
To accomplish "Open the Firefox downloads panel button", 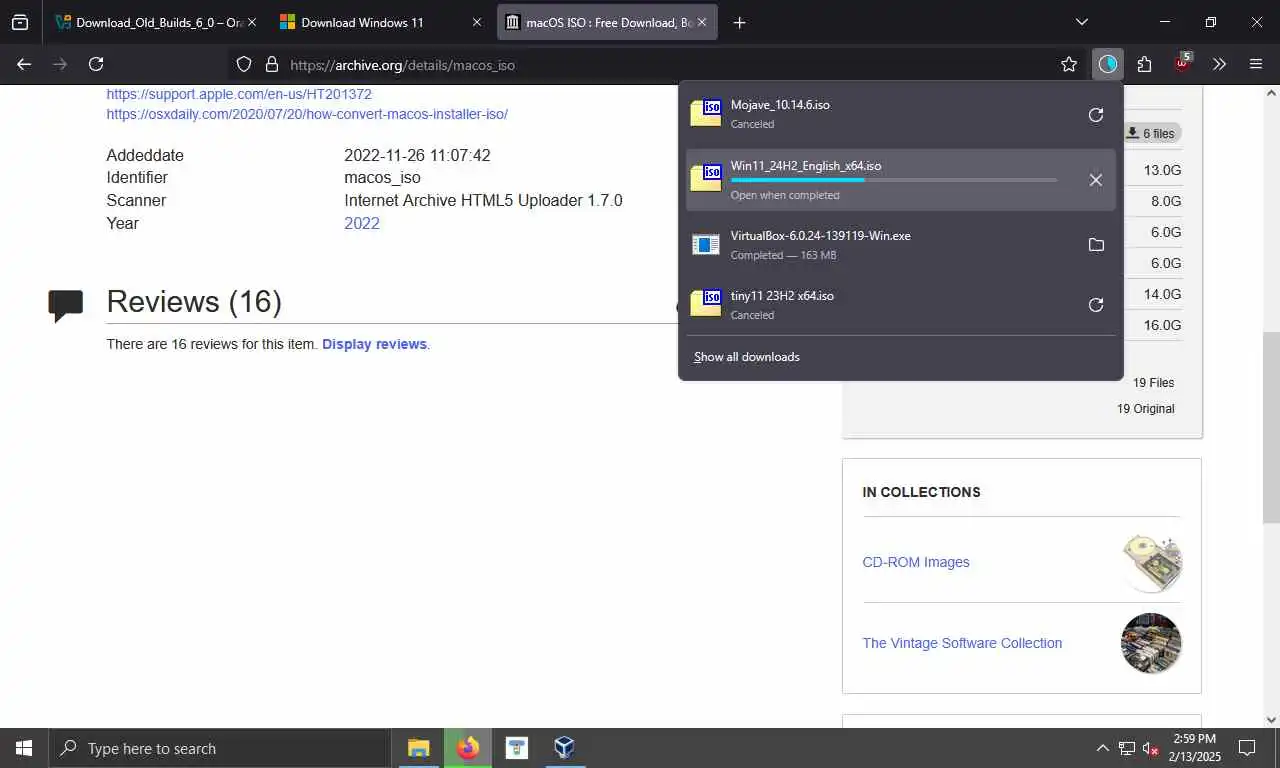I will 1107,64.
